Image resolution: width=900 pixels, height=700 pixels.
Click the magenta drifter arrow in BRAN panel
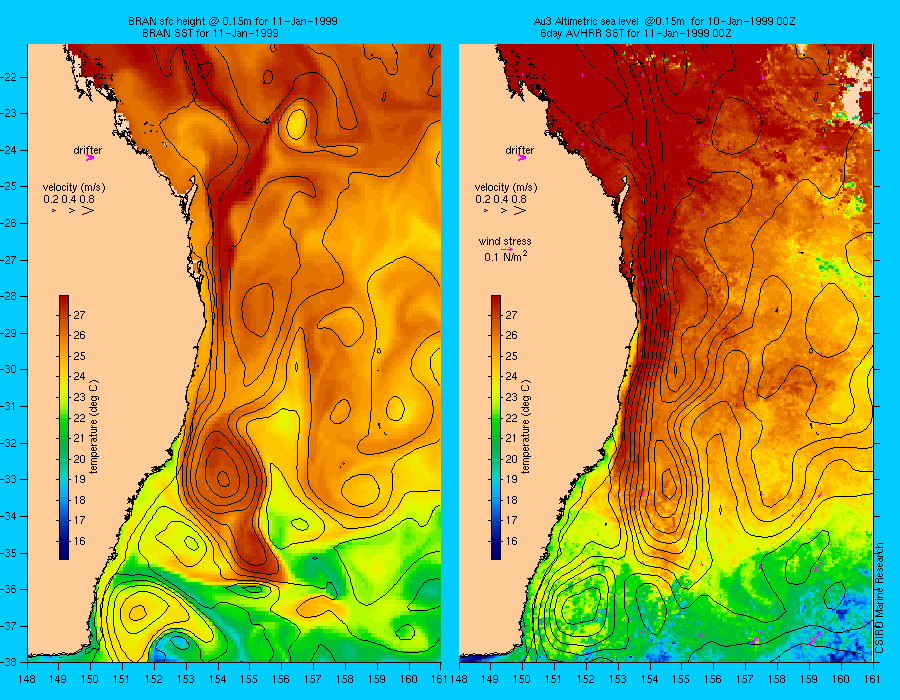pyautogui.click(x=90, y=158)
